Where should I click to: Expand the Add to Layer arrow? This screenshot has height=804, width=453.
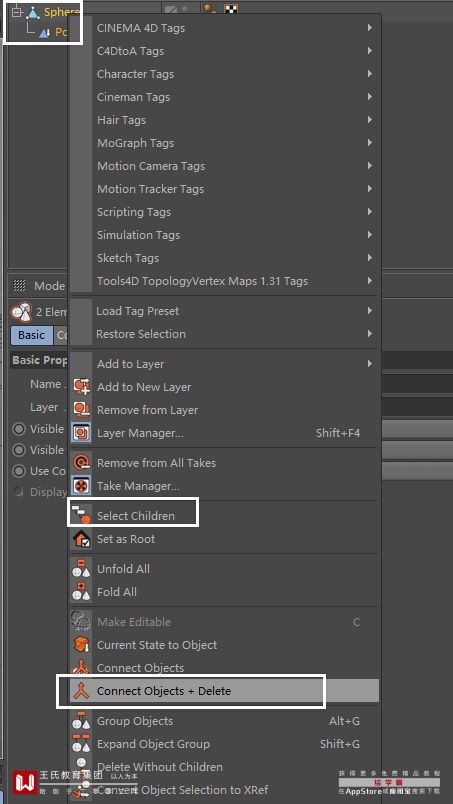pos(369,364)
